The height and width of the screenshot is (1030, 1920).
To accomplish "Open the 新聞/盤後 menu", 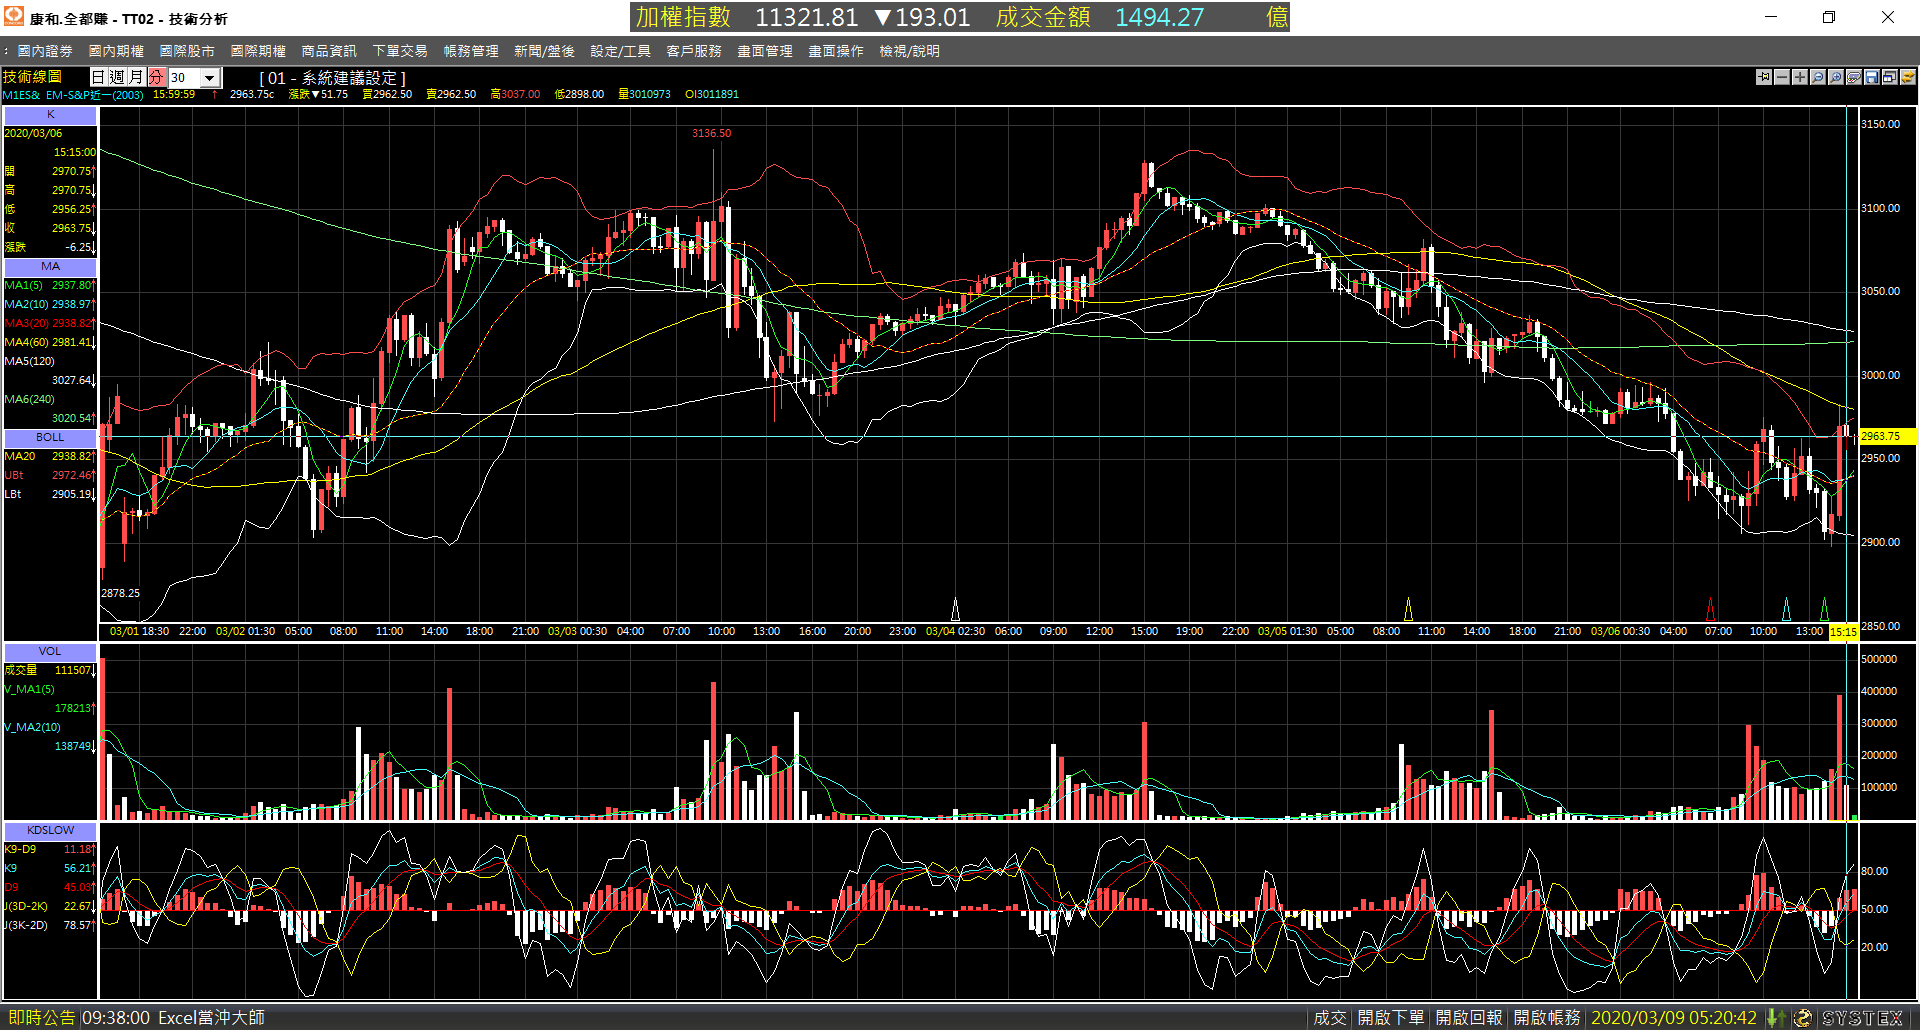I will pyautogui.click(x=544, y=51).
